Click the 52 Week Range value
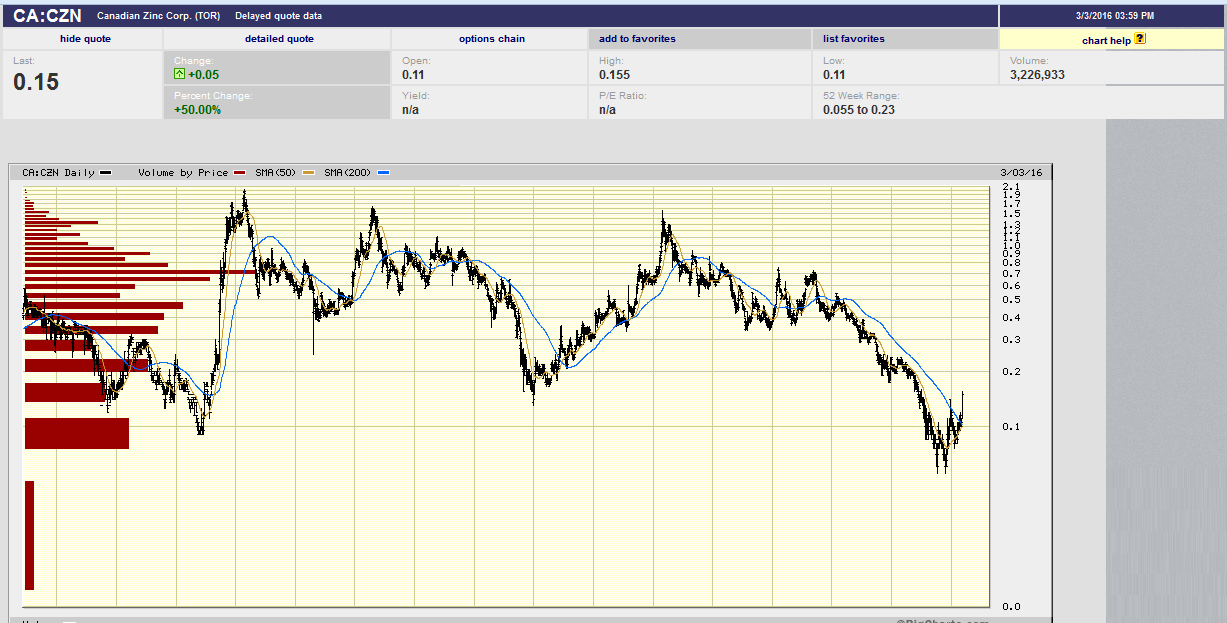 pyautogui.click(x=858, y=109)
